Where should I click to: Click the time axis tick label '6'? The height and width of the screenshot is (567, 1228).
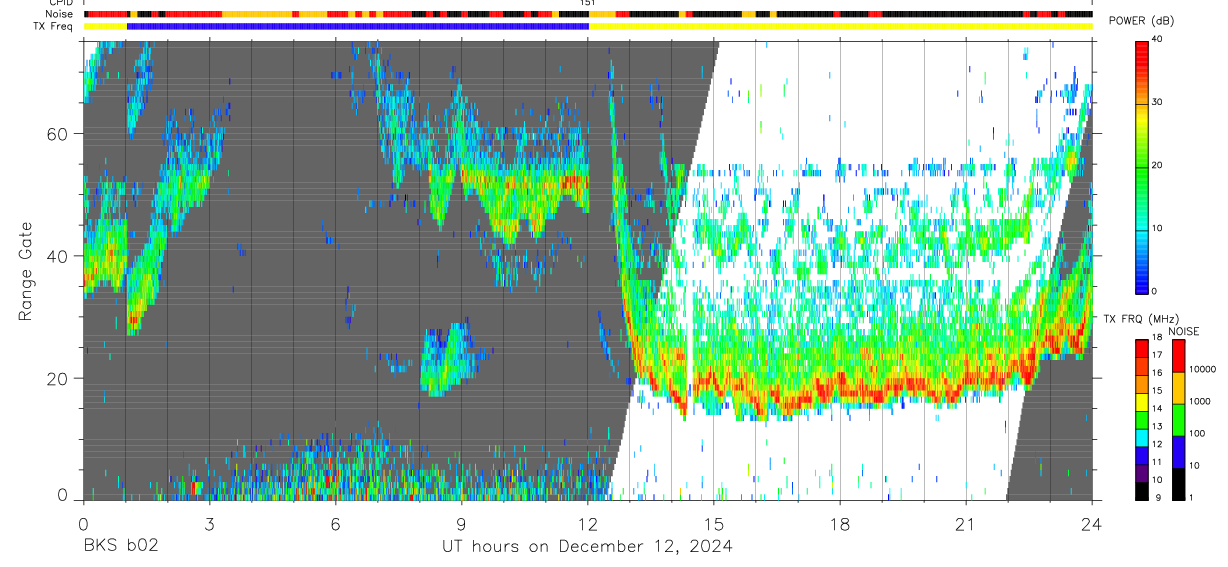point(335,524)
